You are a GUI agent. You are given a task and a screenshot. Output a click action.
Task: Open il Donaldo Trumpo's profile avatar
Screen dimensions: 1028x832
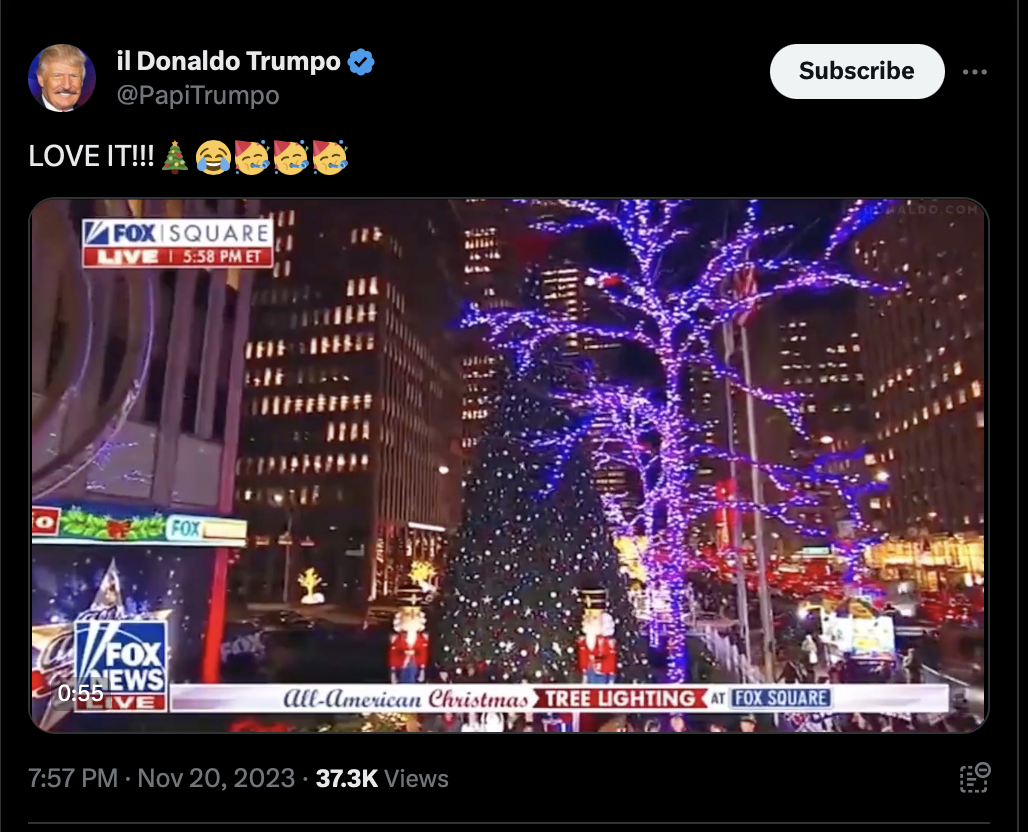[62, 78]
